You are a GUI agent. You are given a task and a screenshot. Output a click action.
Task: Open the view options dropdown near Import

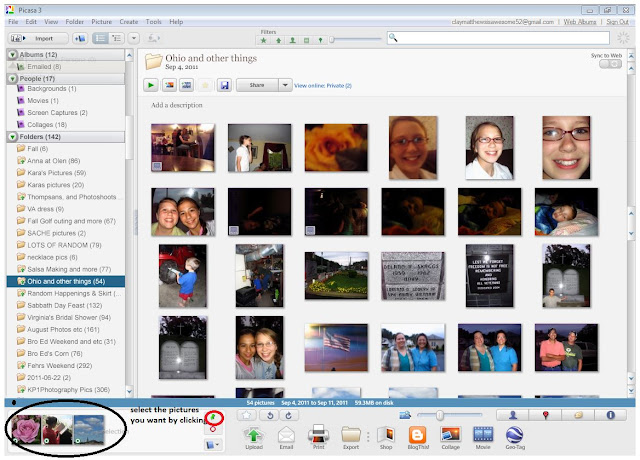(x=133, y=38)
